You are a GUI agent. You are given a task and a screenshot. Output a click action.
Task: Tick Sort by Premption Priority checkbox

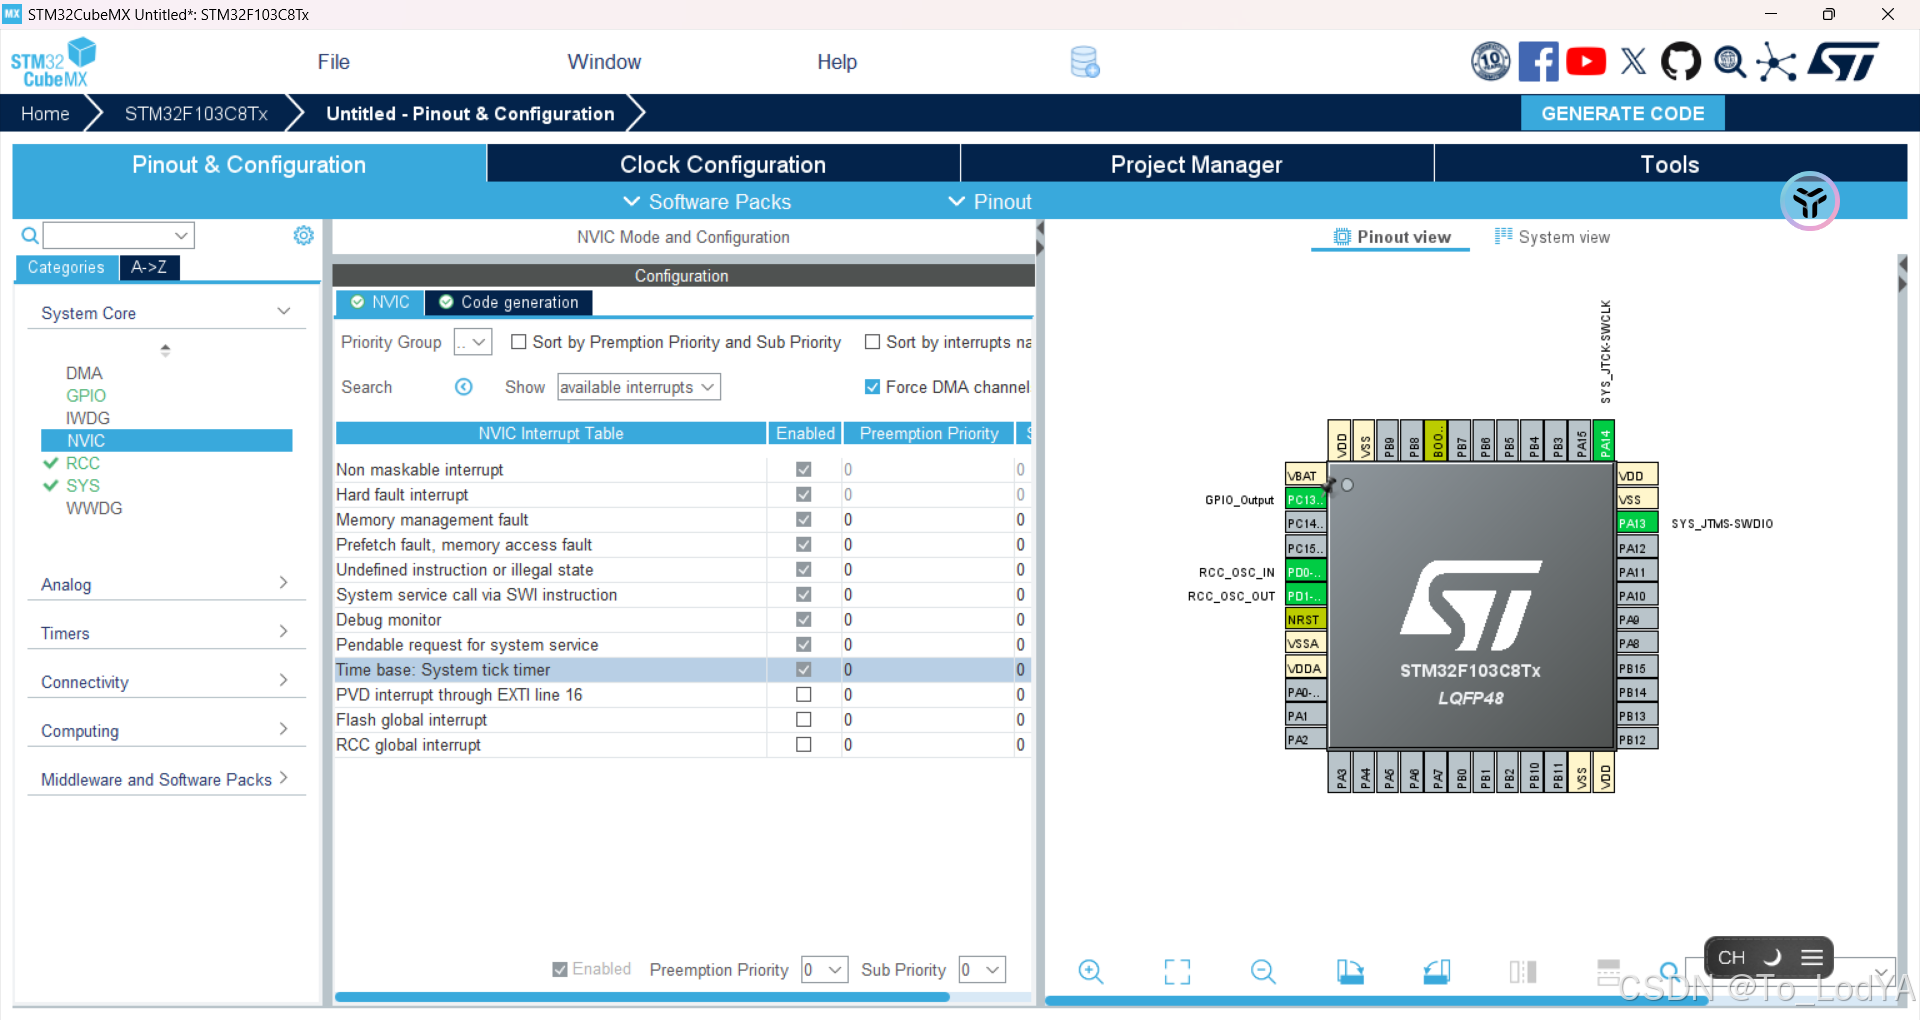tap(518, 342)
